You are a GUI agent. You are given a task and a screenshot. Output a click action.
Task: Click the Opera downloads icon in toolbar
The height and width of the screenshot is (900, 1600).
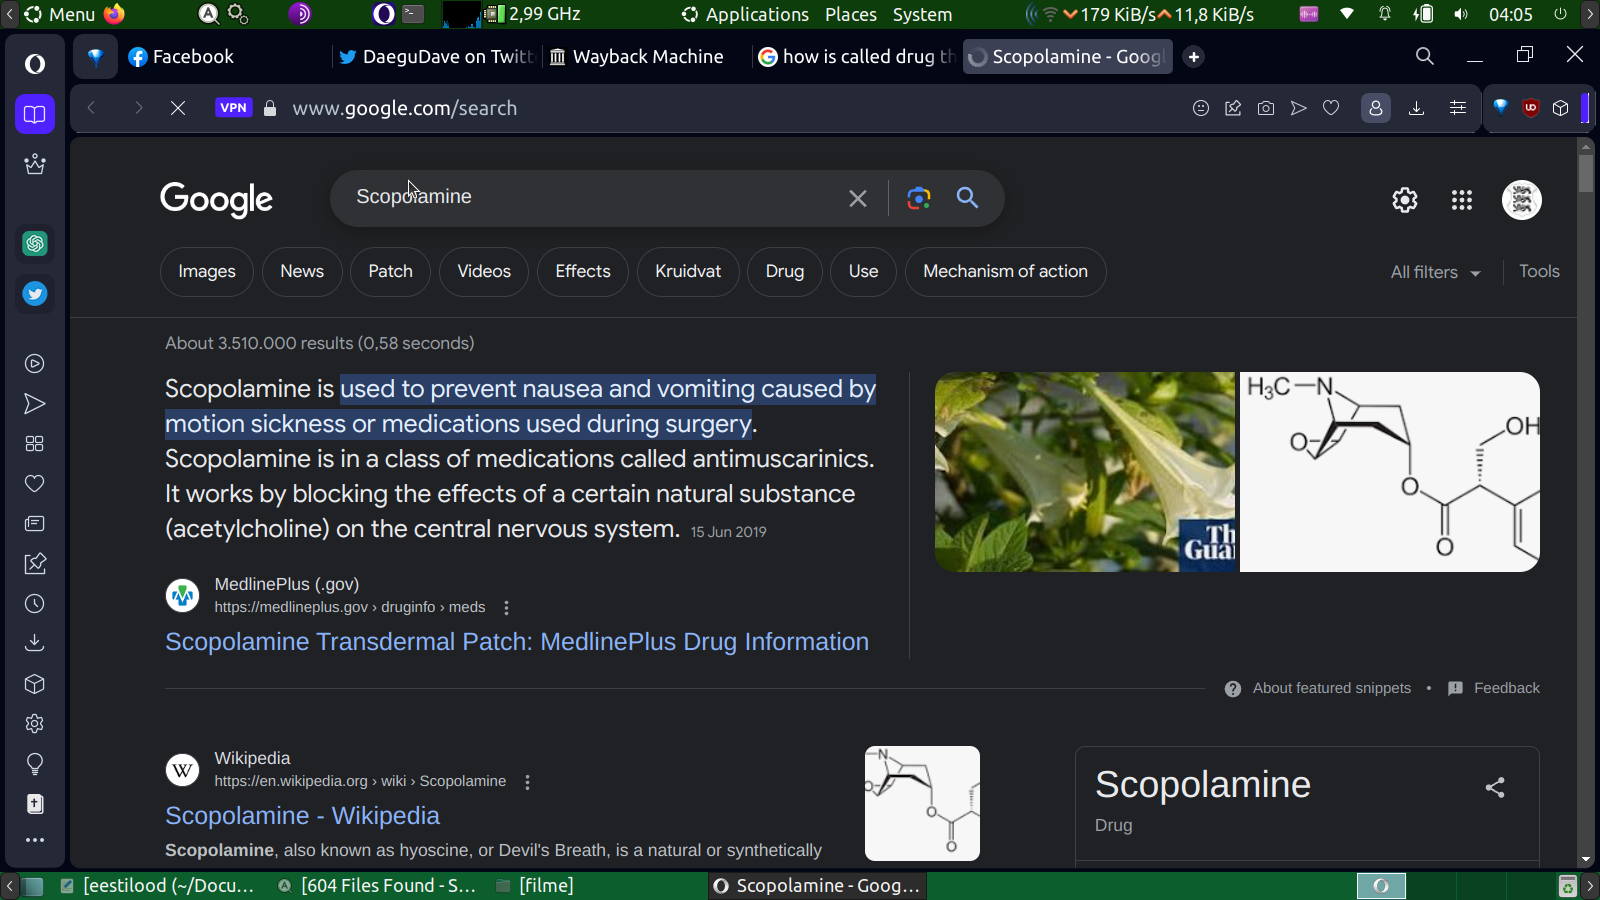click(1416, 108)
